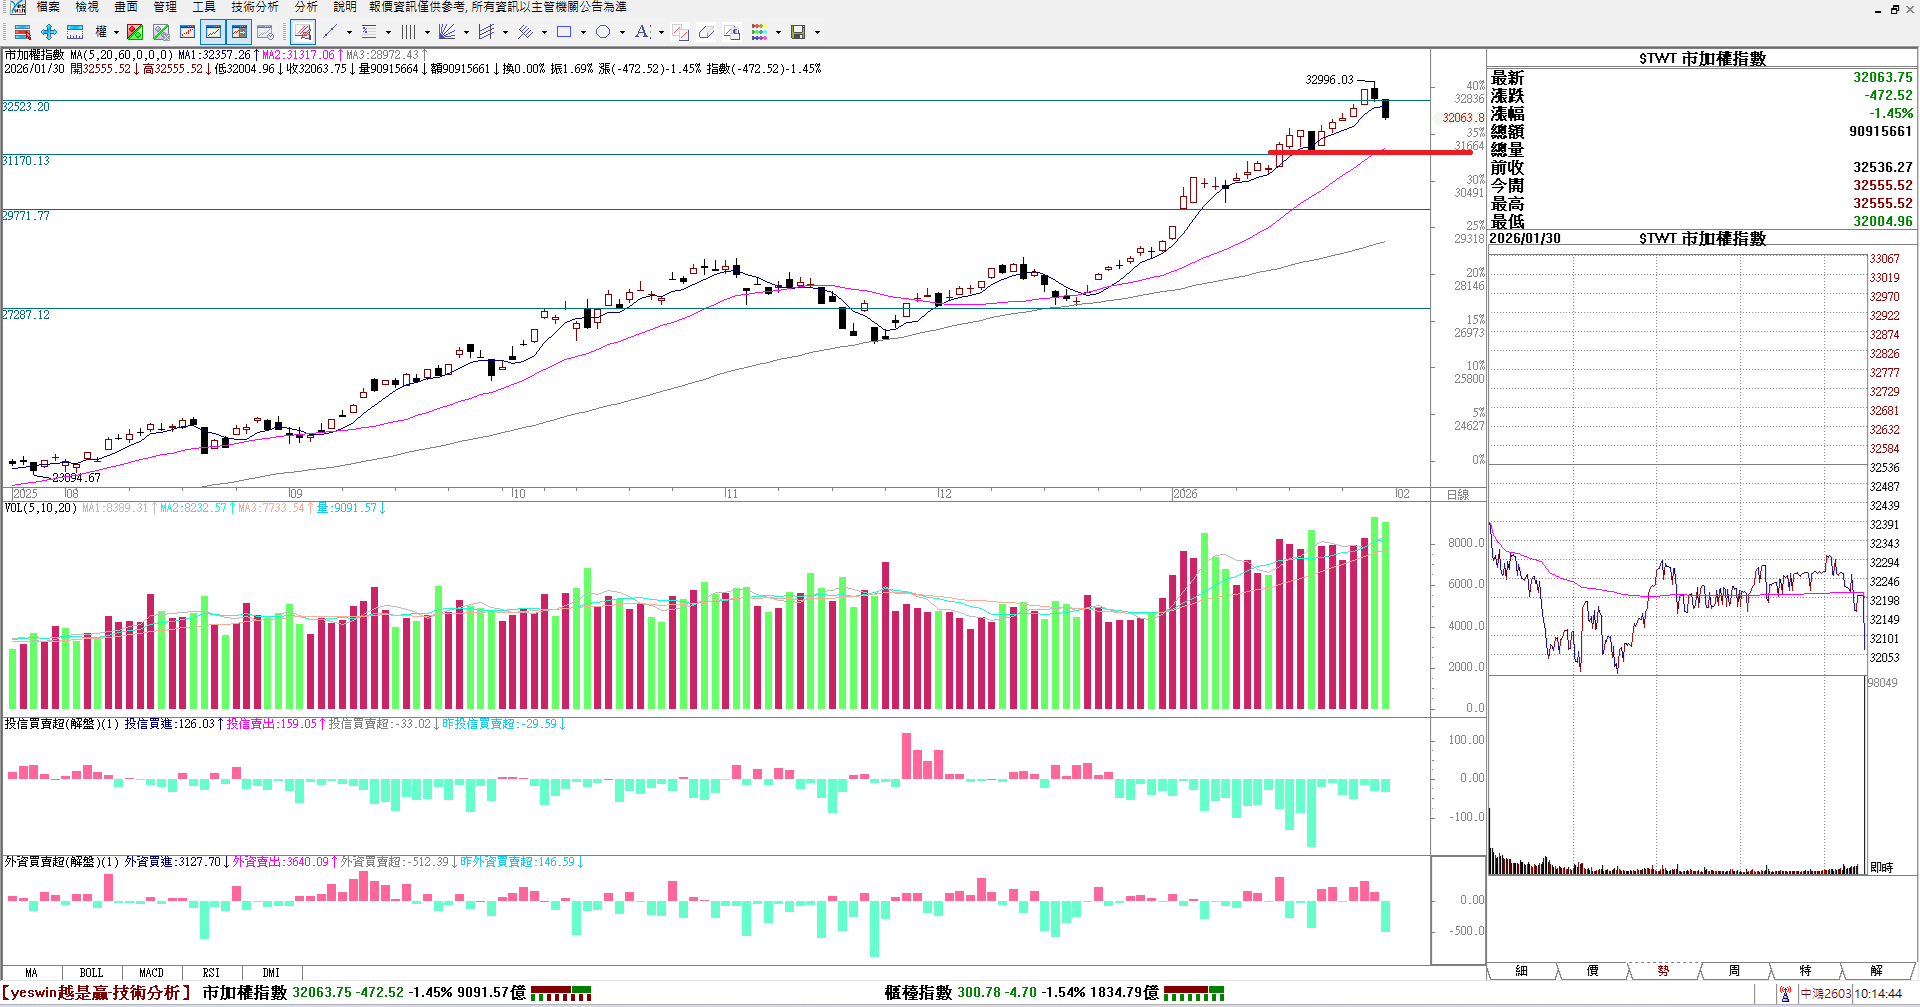Select the parallel vertical lines tool
1920x1007 pixels.
click(408, 32)
